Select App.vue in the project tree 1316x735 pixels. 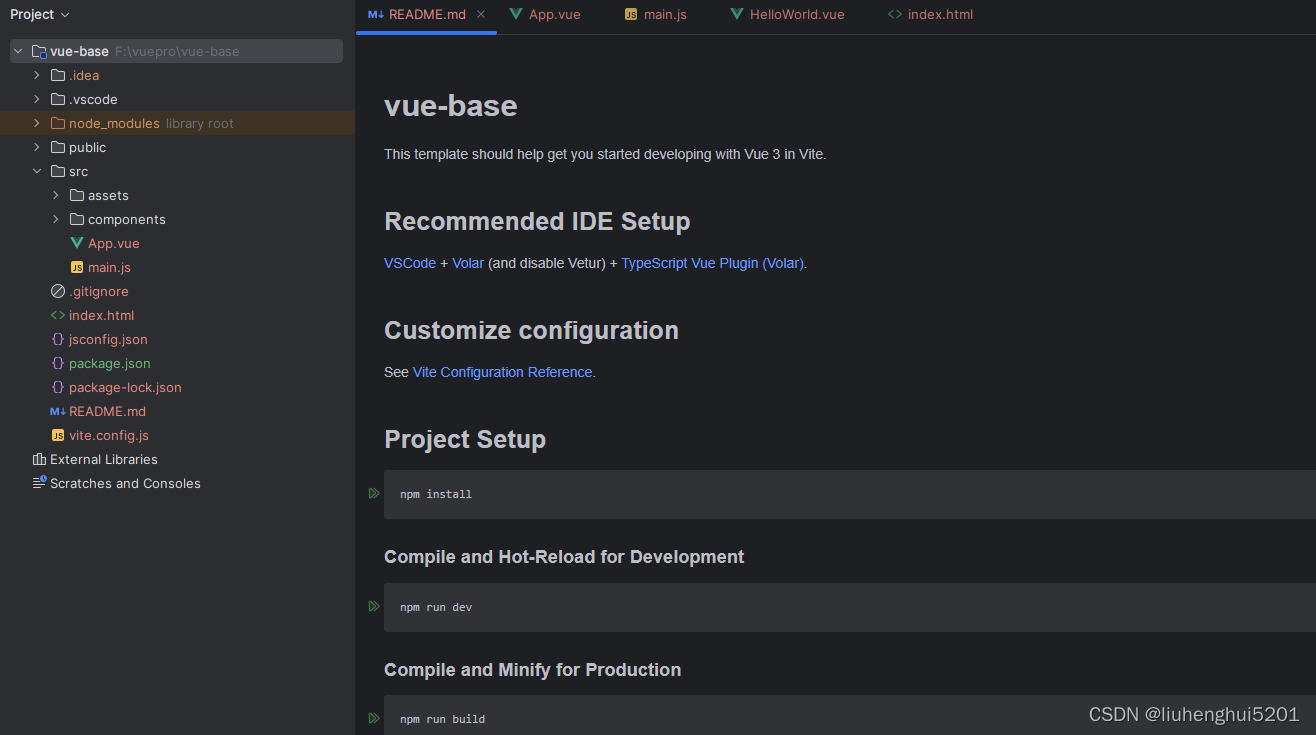114,243
